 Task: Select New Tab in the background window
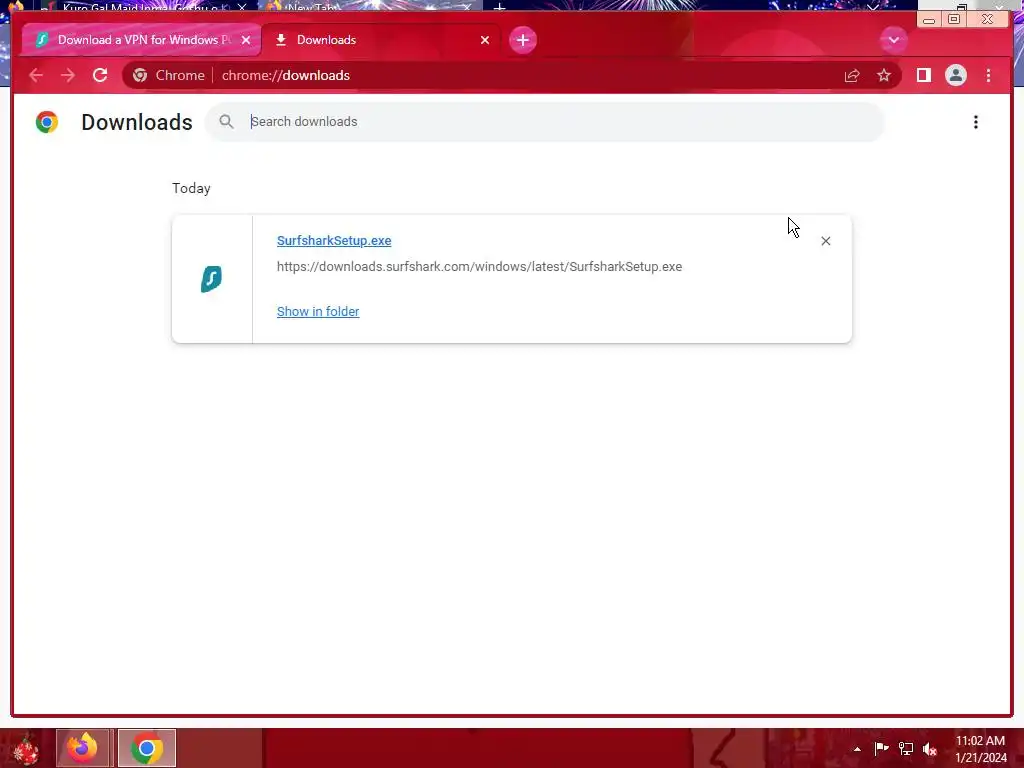370,7
